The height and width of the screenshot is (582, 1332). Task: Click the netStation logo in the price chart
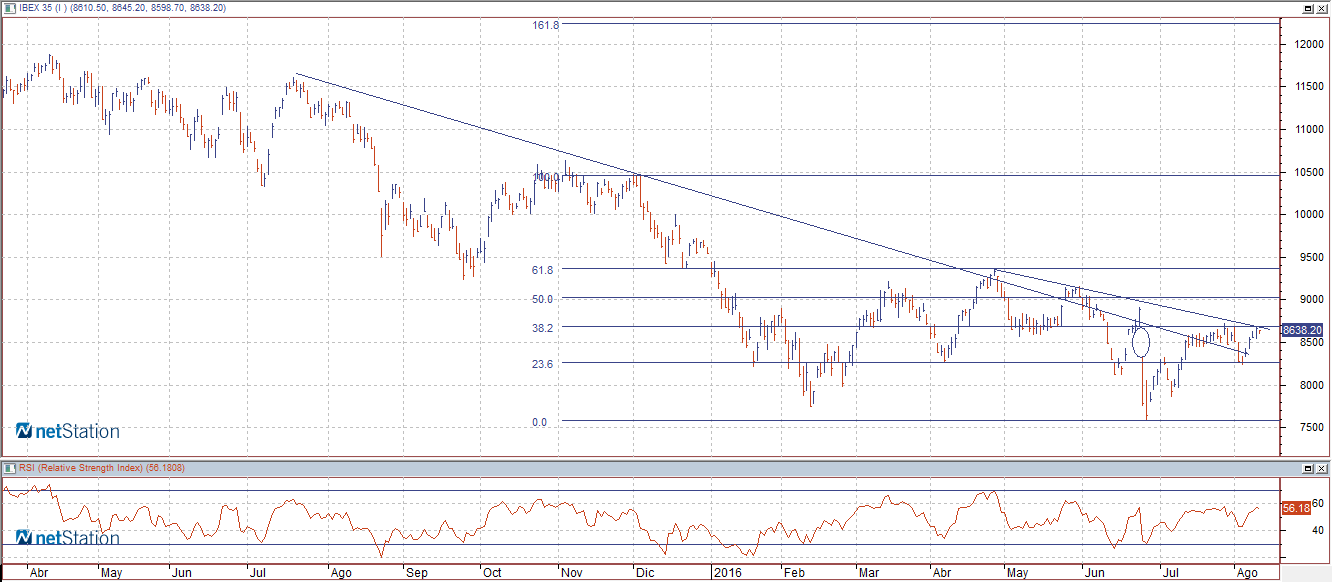67,431
